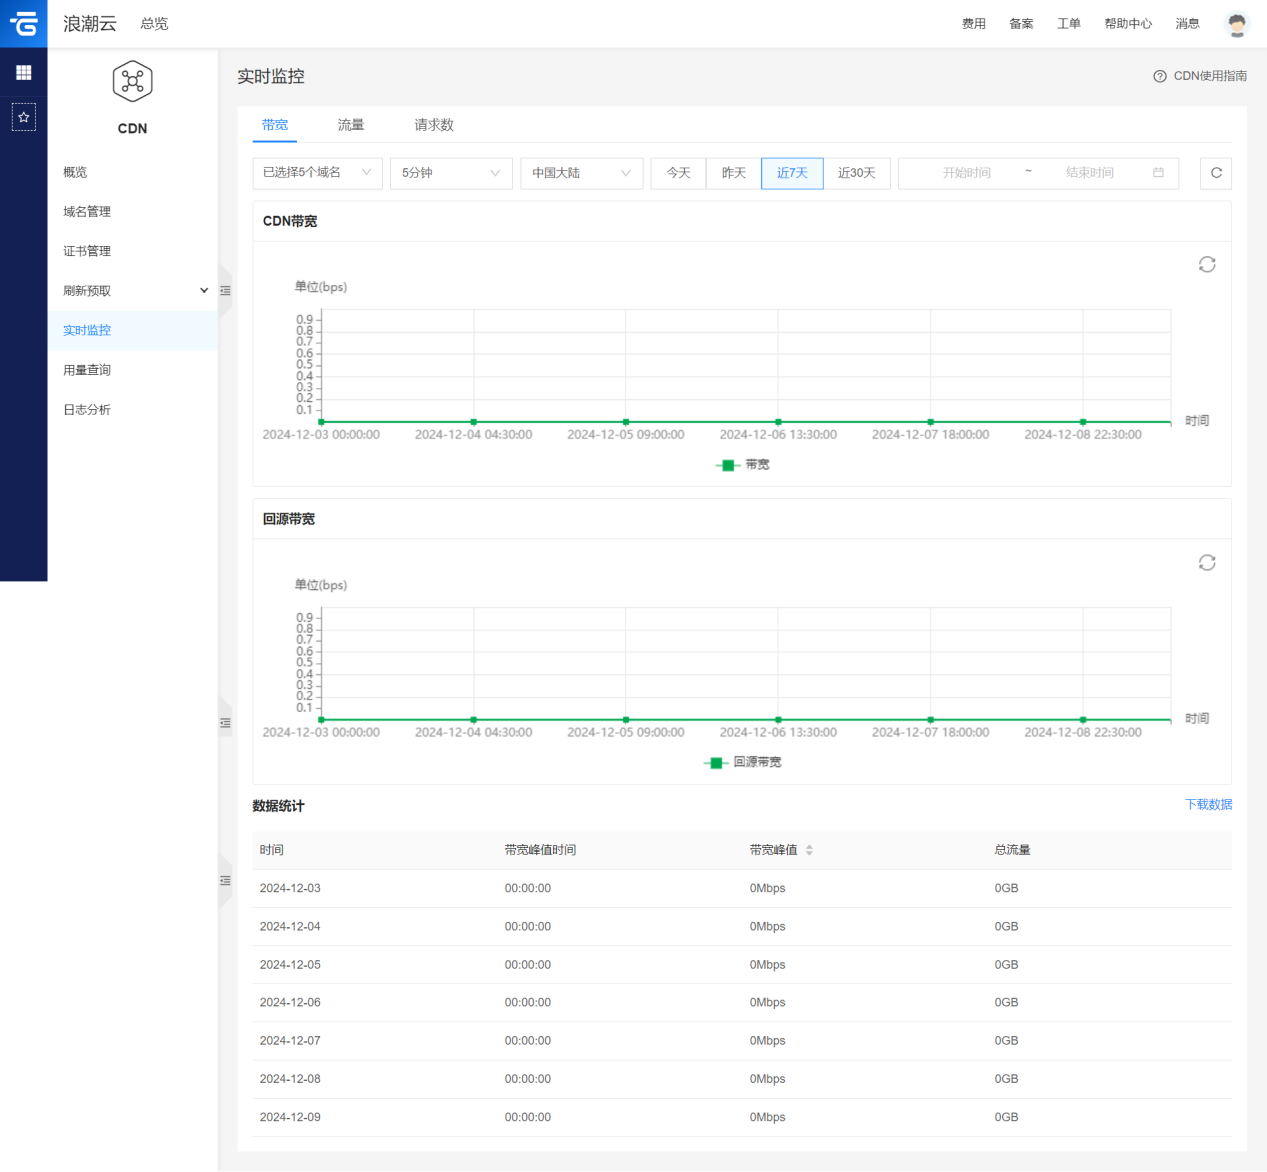Open 消息 in the top navigation

pos(1187,24)
